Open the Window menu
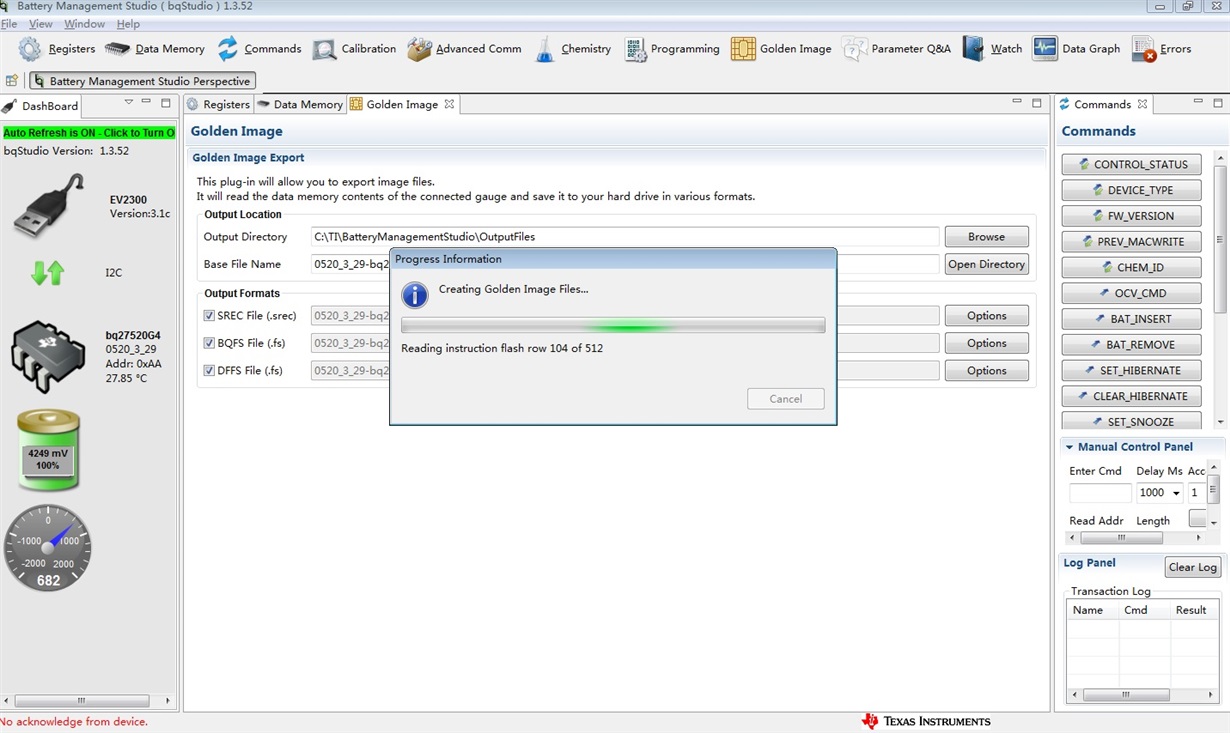Viewport: 1230px width, 733px height. click(x=84, y=24)
